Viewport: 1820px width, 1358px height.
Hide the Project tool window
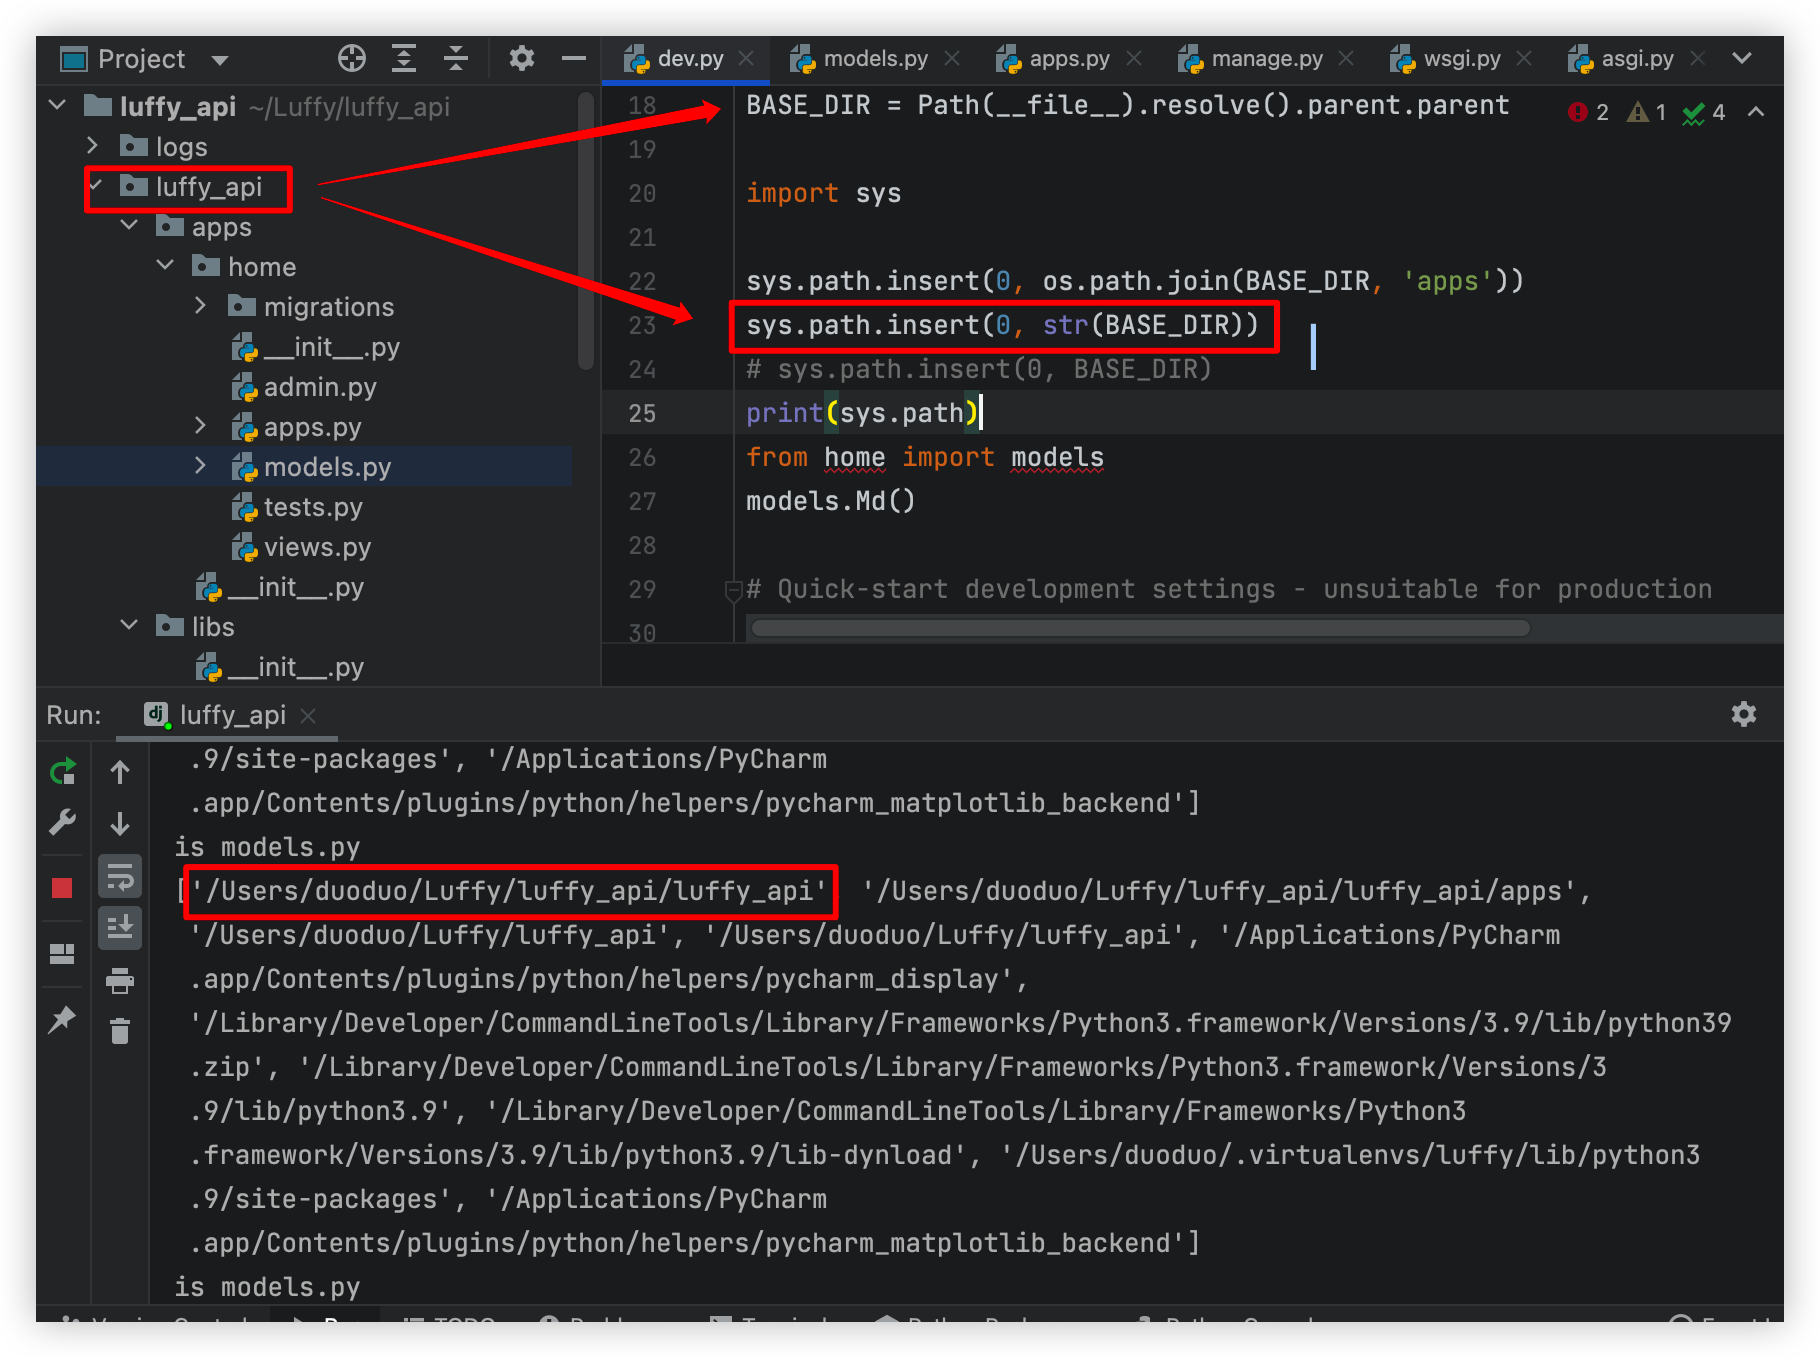574,59
